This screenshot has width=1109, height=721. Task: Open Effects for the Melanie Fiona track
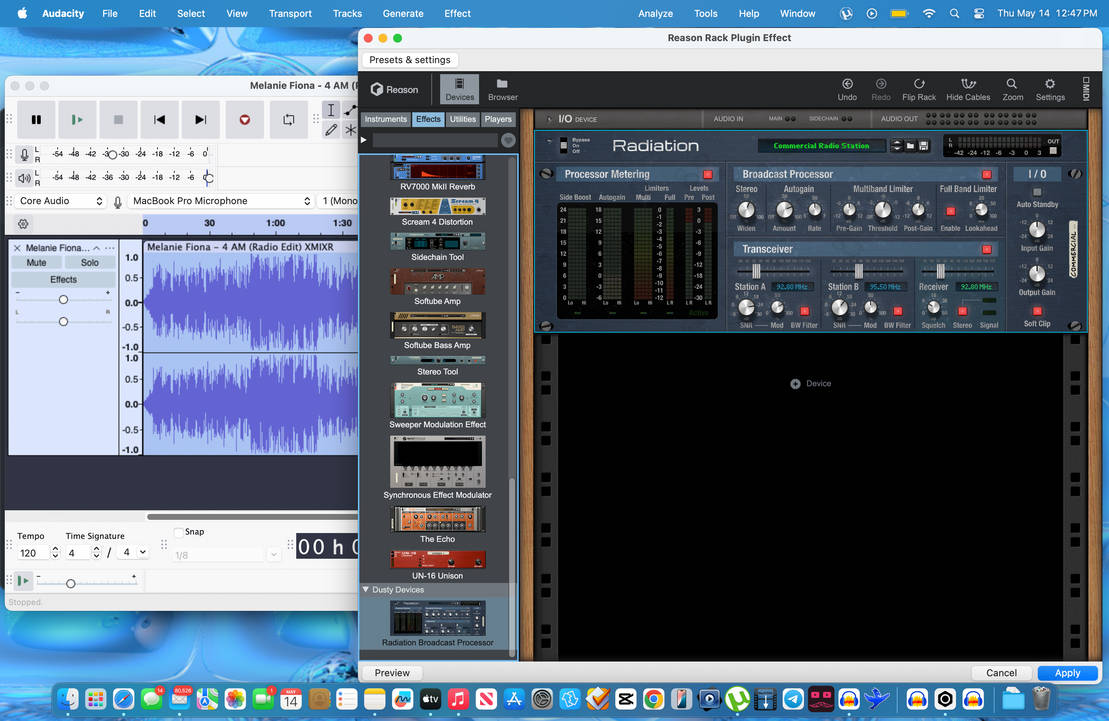[64, 279]
